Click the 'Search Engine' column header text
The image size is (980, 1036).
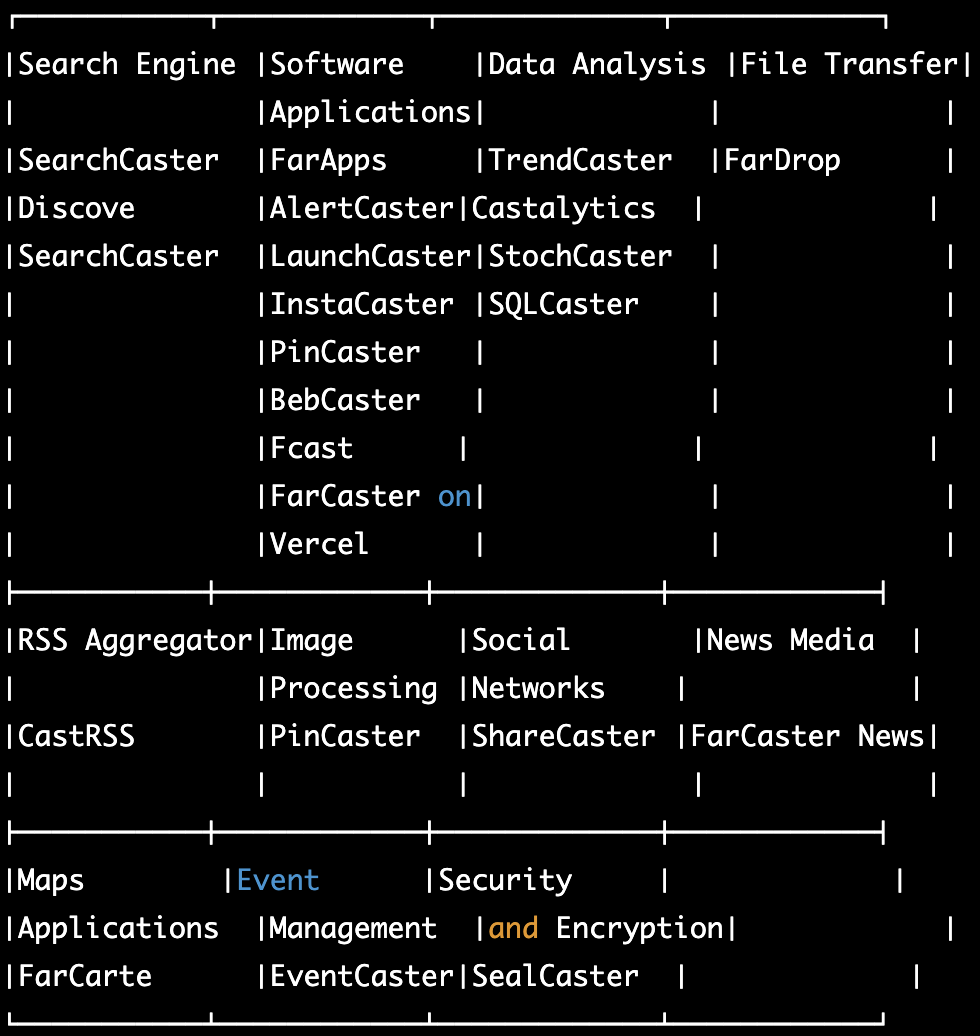[127, 65]
